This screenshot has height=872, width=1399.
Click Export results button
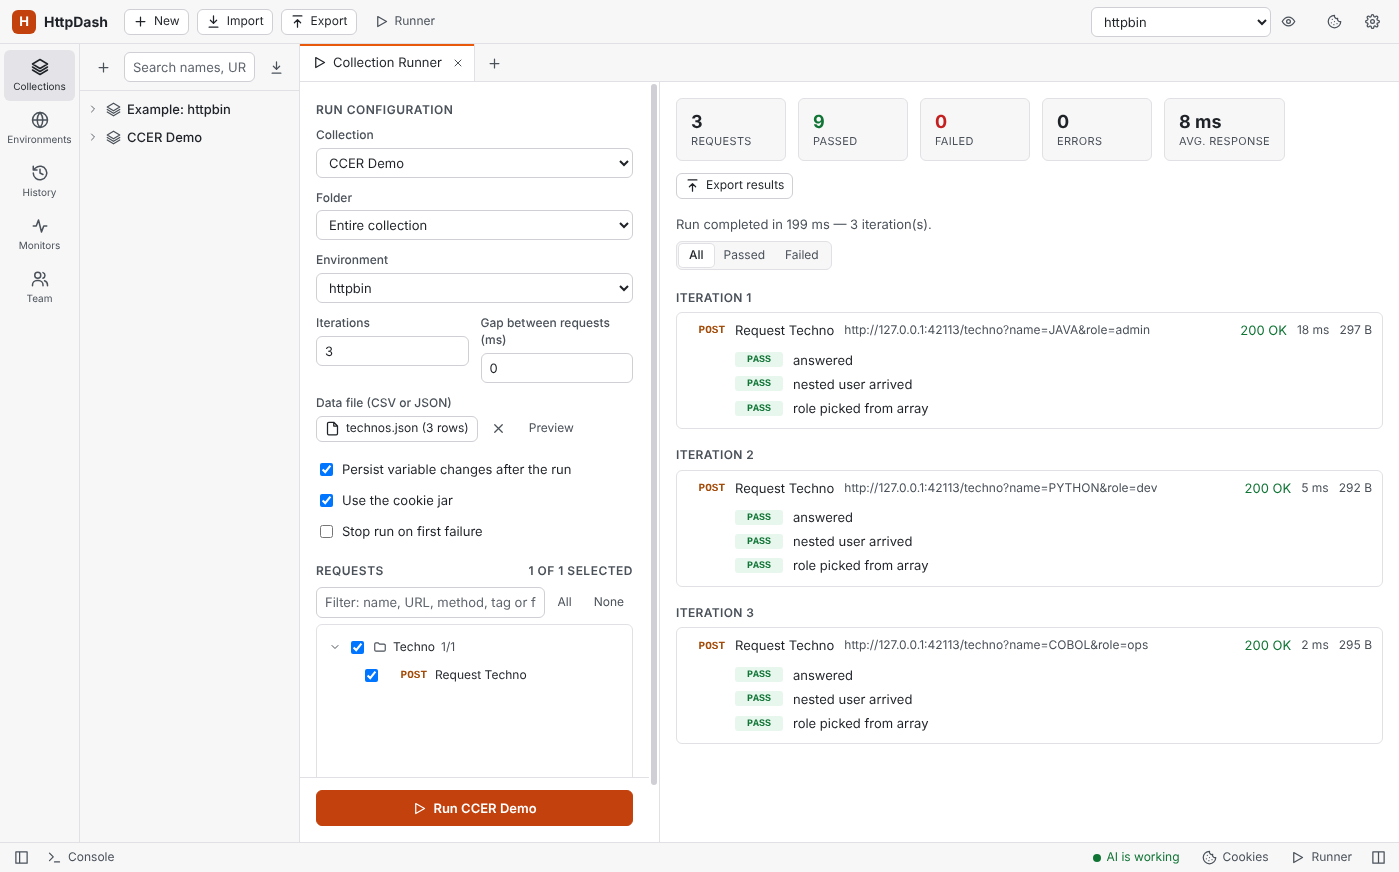point(734,185)
